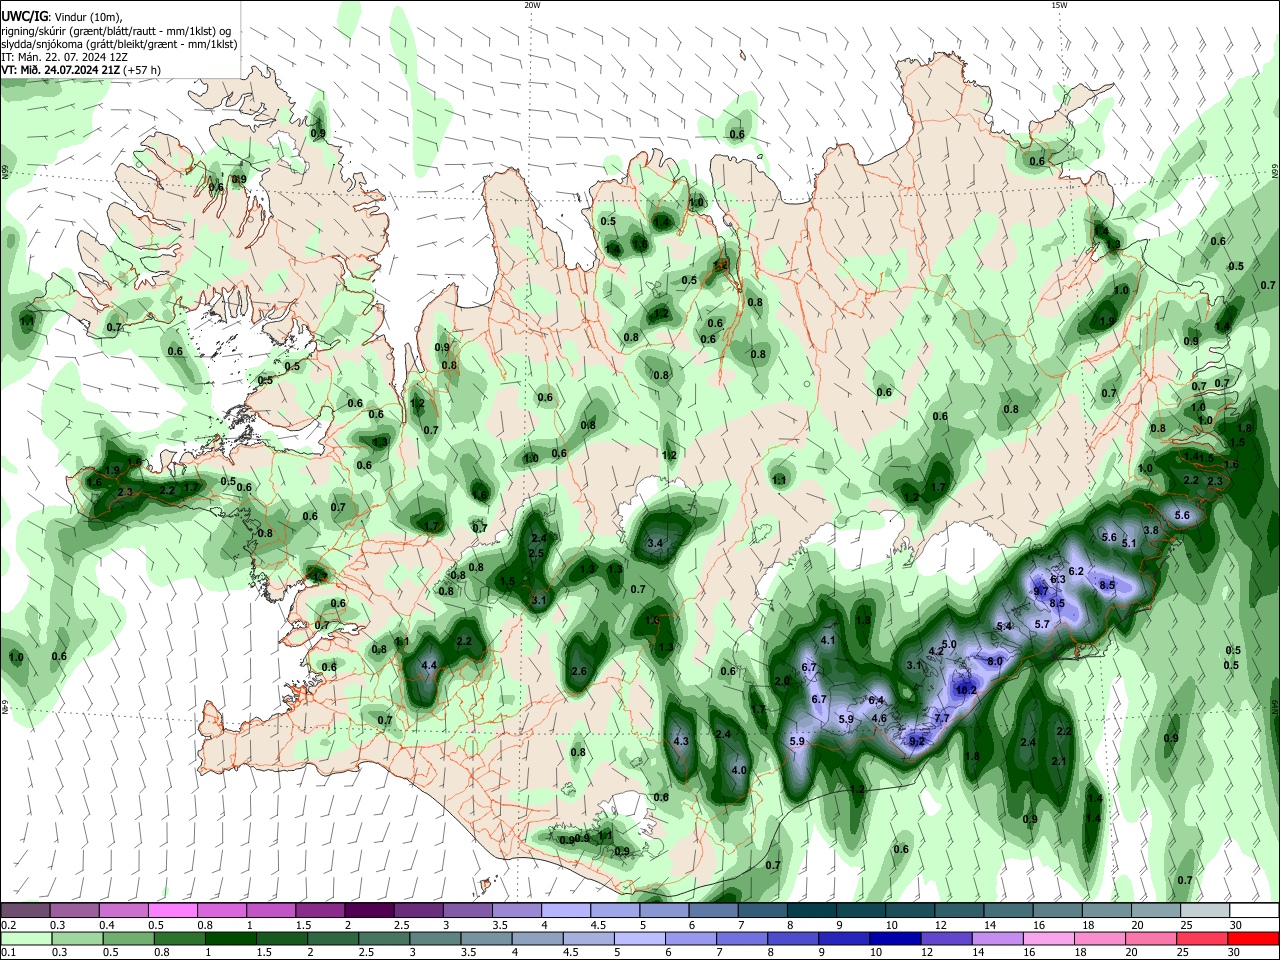
Task: Pick the darkest green 1–1.5 lower legend swatch
Action: click(x=232, y=938)
